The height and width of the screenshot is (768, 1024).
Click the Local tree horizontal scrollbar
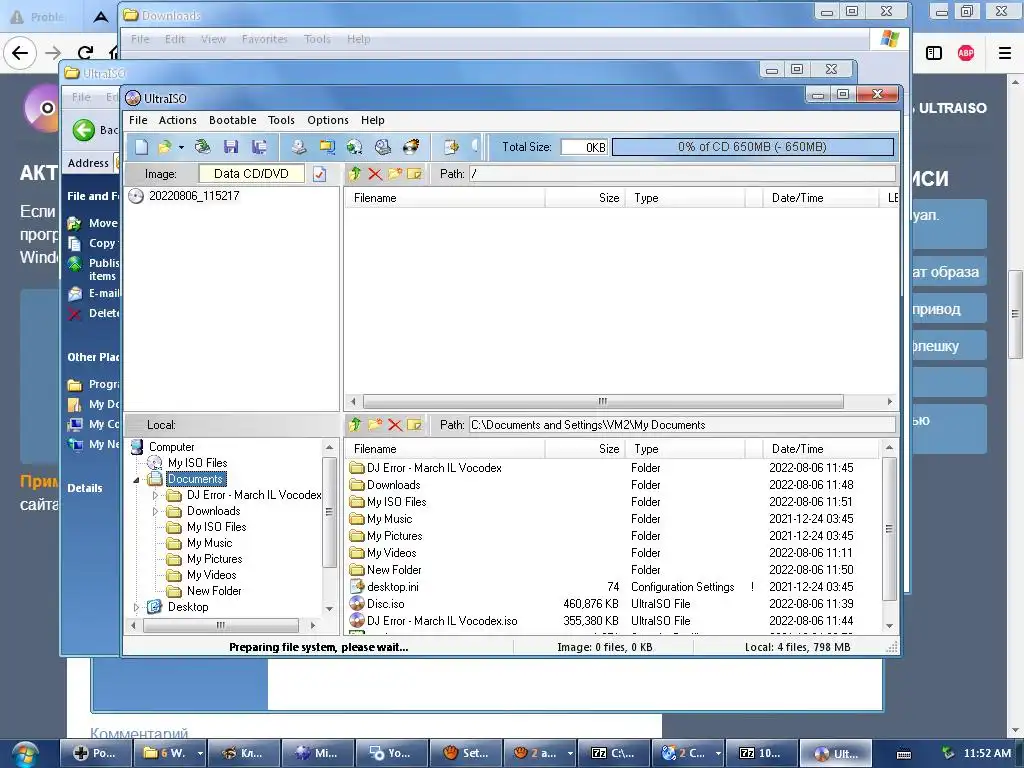[223, 625]
